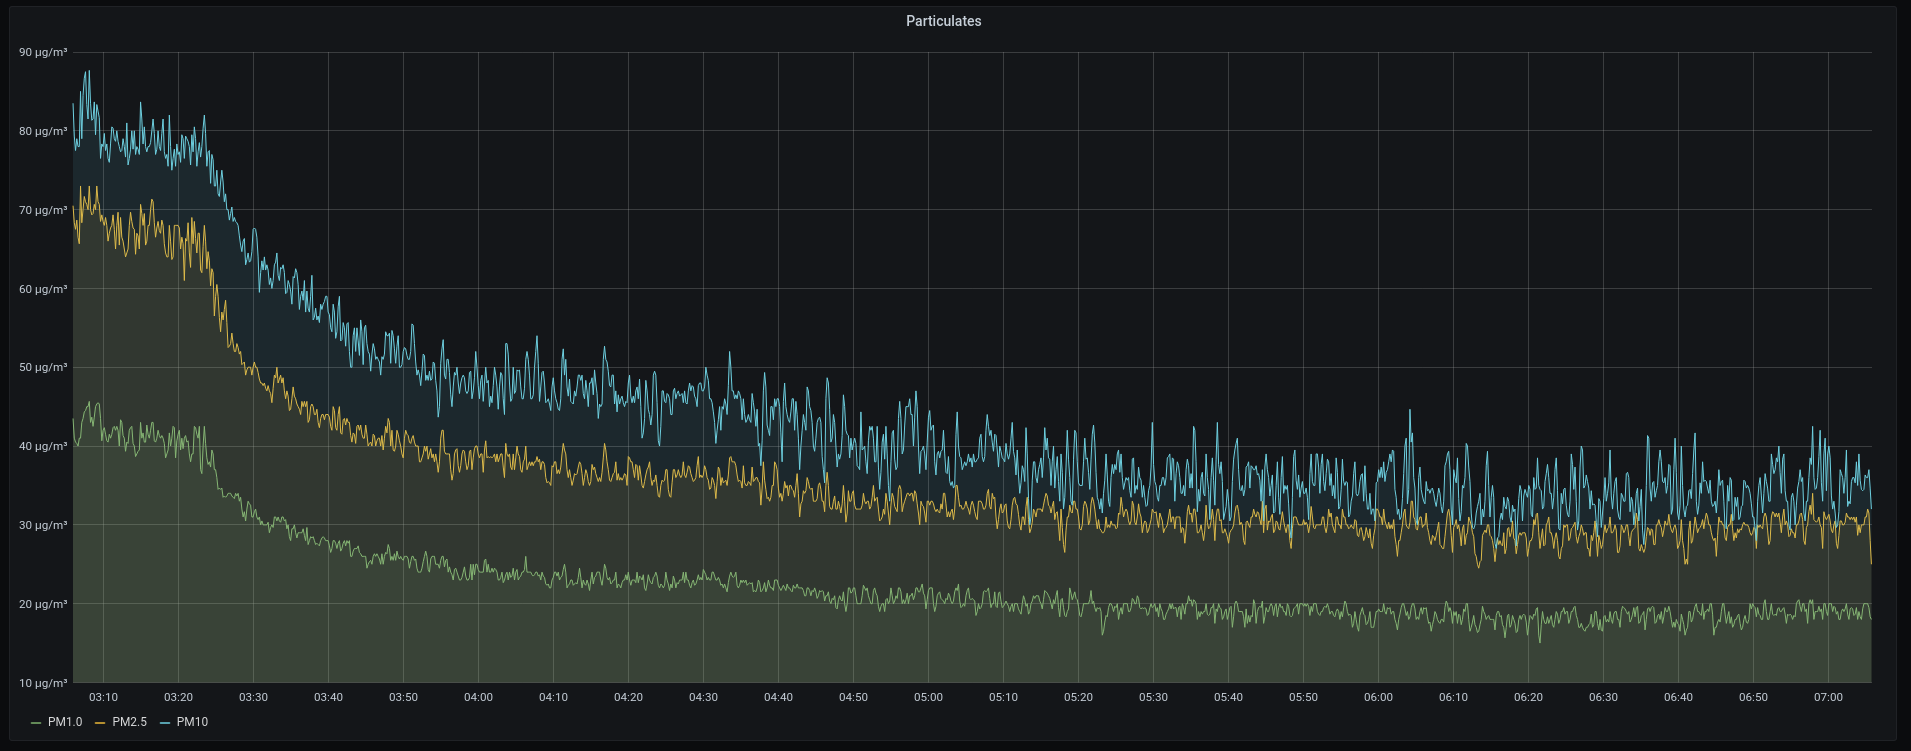1911x751 pixels.
Task: Click the 70 µg/m³ y-axis label
Action: point(43,210)
